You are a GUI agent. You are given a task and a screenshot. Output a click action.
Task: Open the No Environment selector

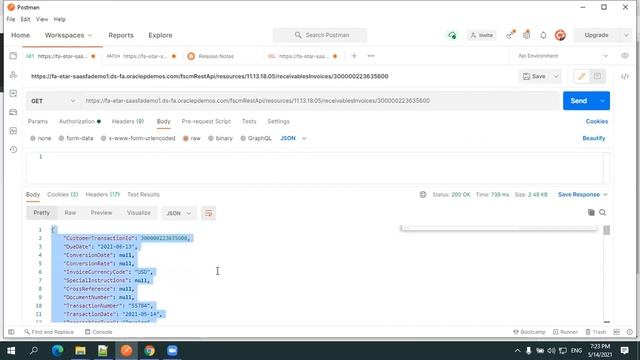[x=562, y=56]
